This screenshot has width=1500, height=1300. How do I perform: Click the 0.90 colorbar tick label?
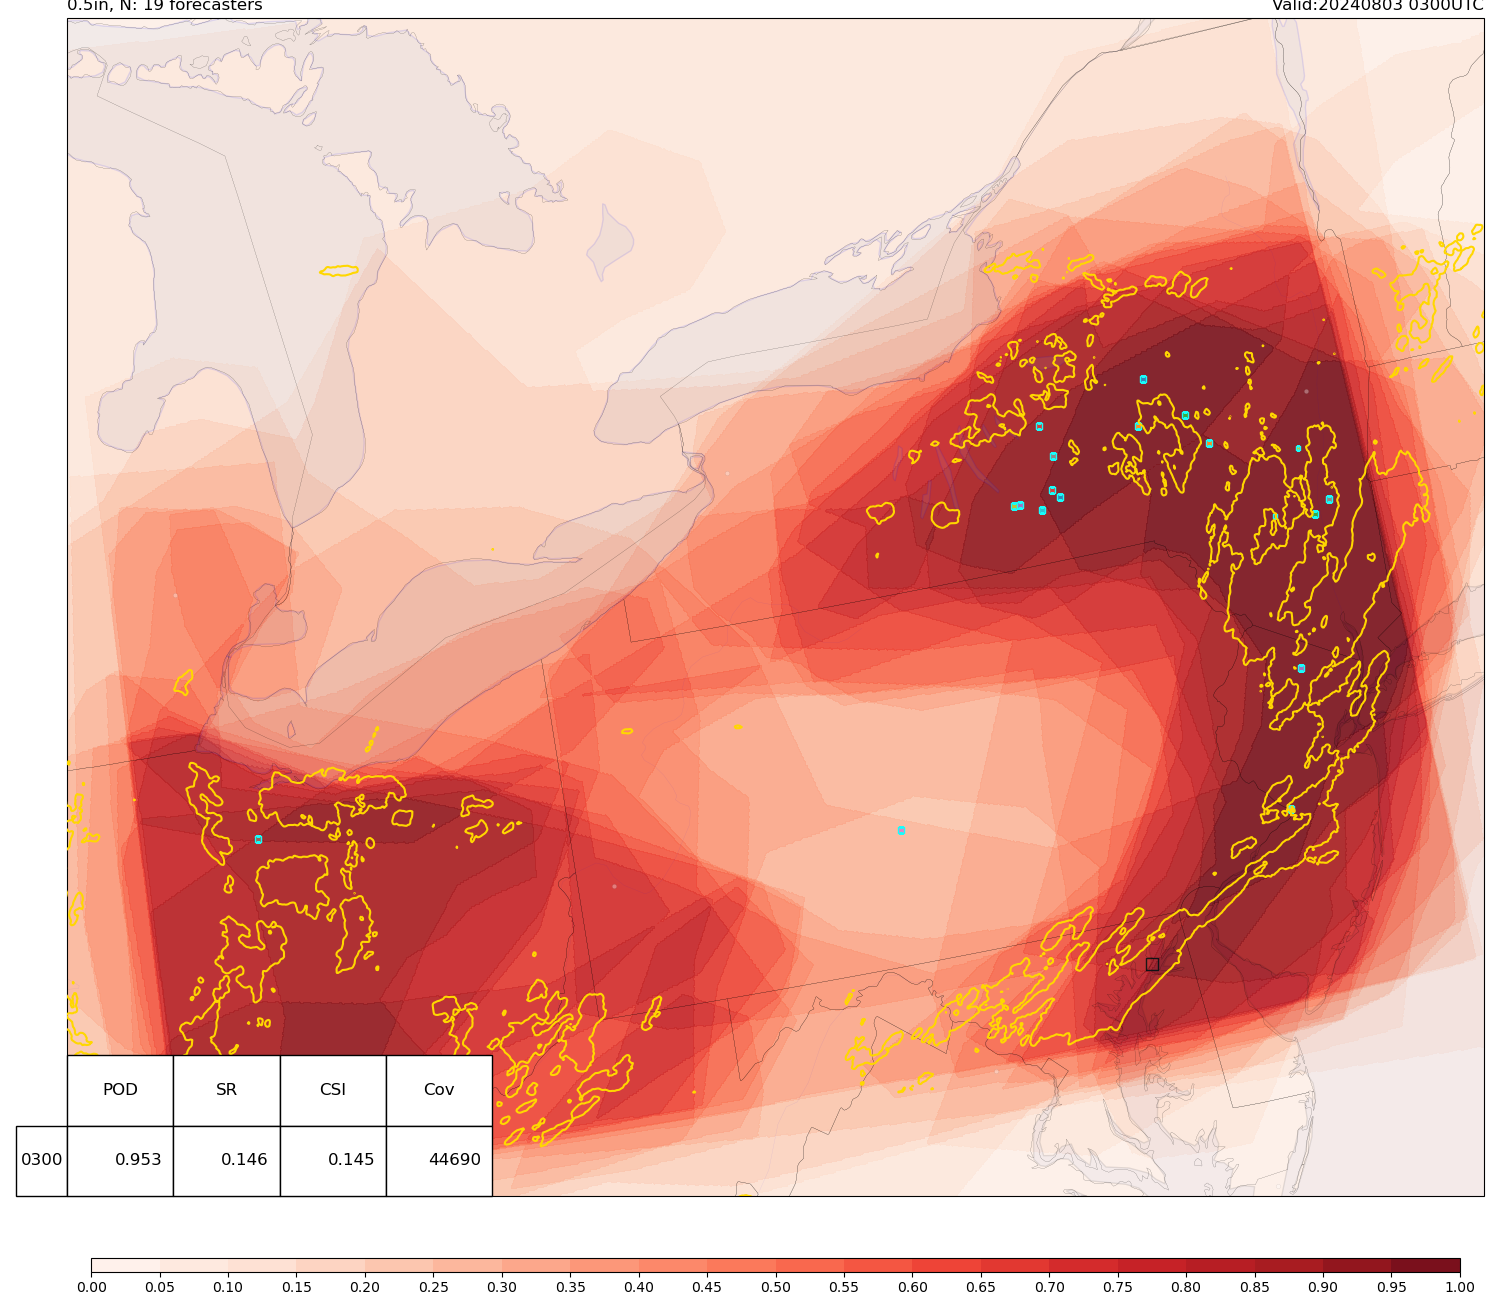pyautogui.click(x=1323, y=1287)
